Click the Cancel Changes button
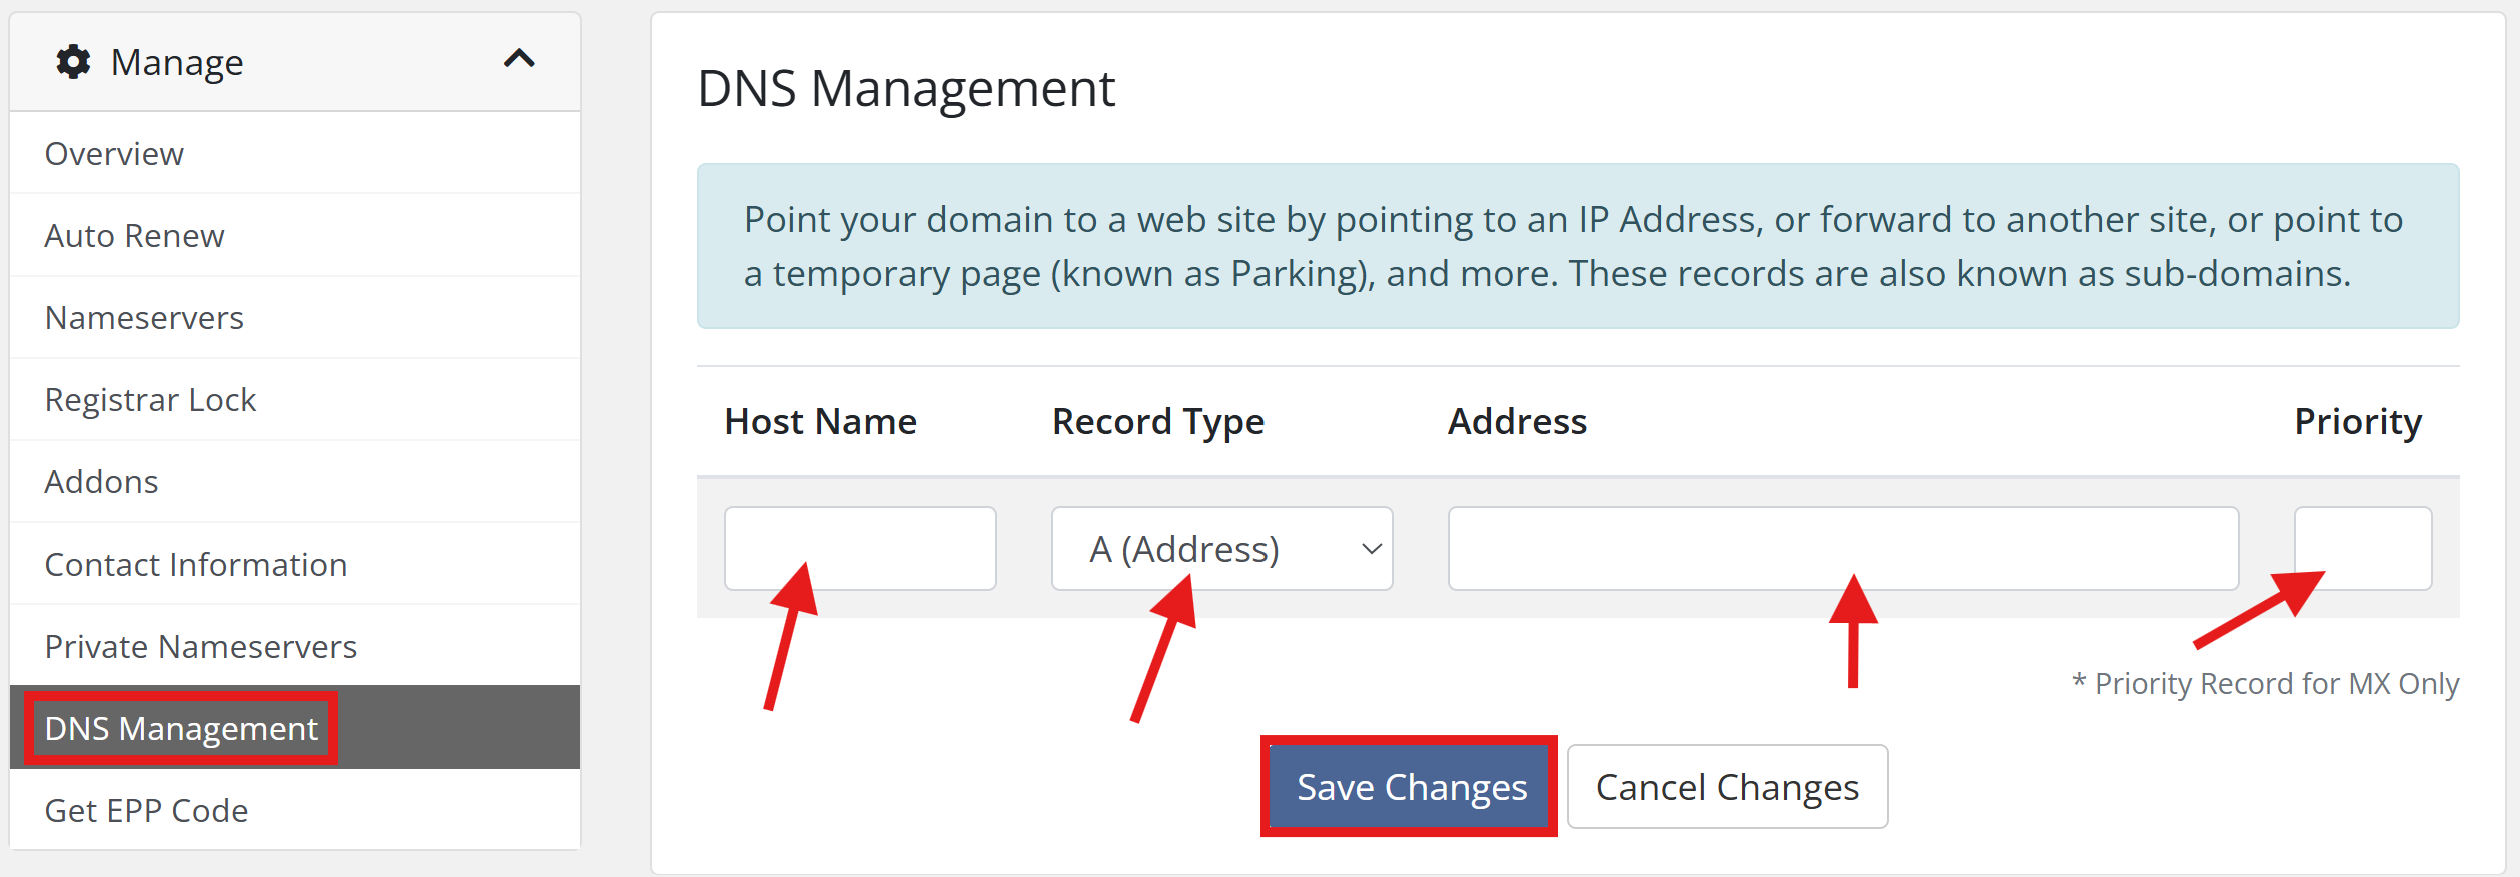2520x877 pixels. tap(1727, 787)
